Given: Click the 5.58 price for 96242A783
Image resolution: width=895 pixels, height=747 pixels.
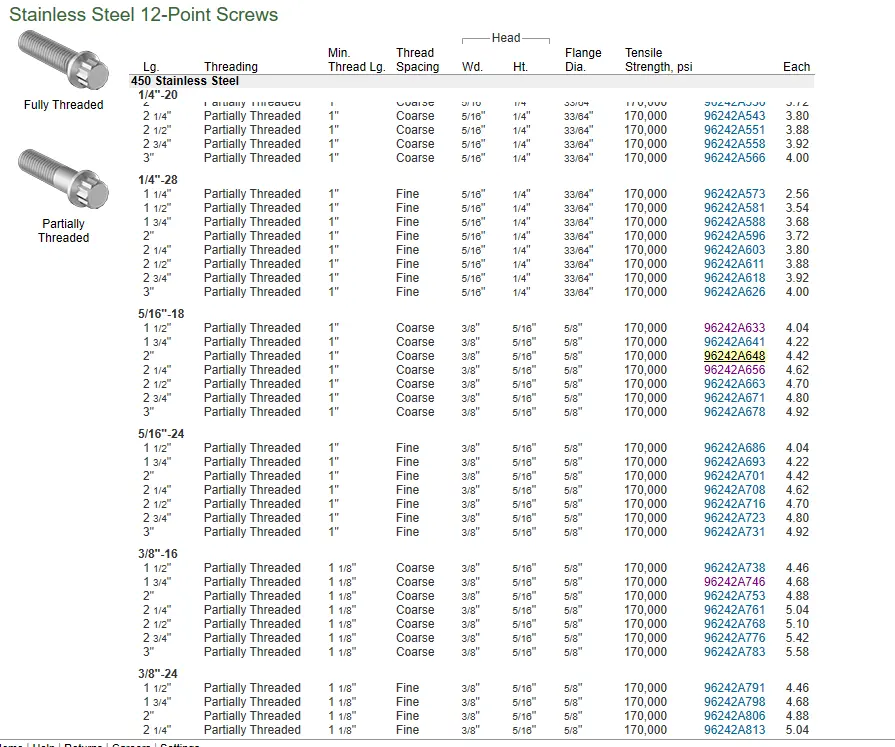Looking at the screenshot, I should pos(797,652).
